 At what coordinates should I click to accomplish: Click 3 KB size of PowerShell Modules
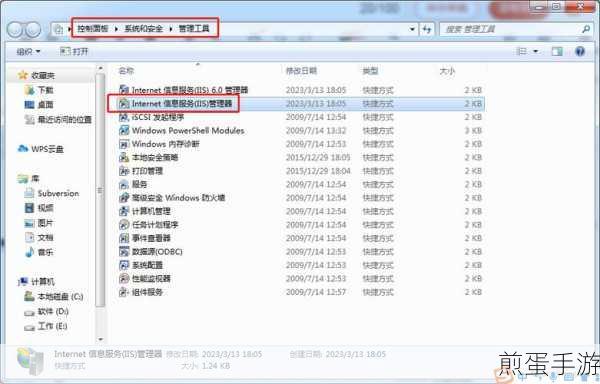tap(473, 130)
